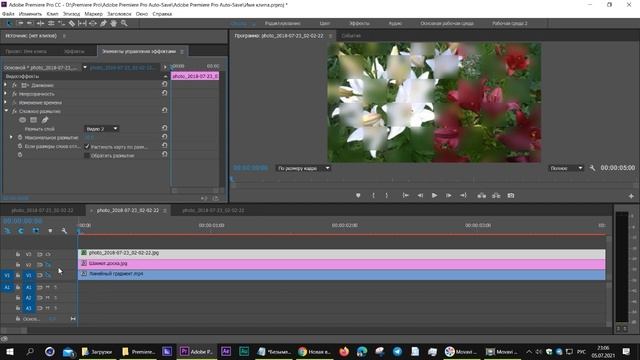Go to In point button

coord(405,196)
